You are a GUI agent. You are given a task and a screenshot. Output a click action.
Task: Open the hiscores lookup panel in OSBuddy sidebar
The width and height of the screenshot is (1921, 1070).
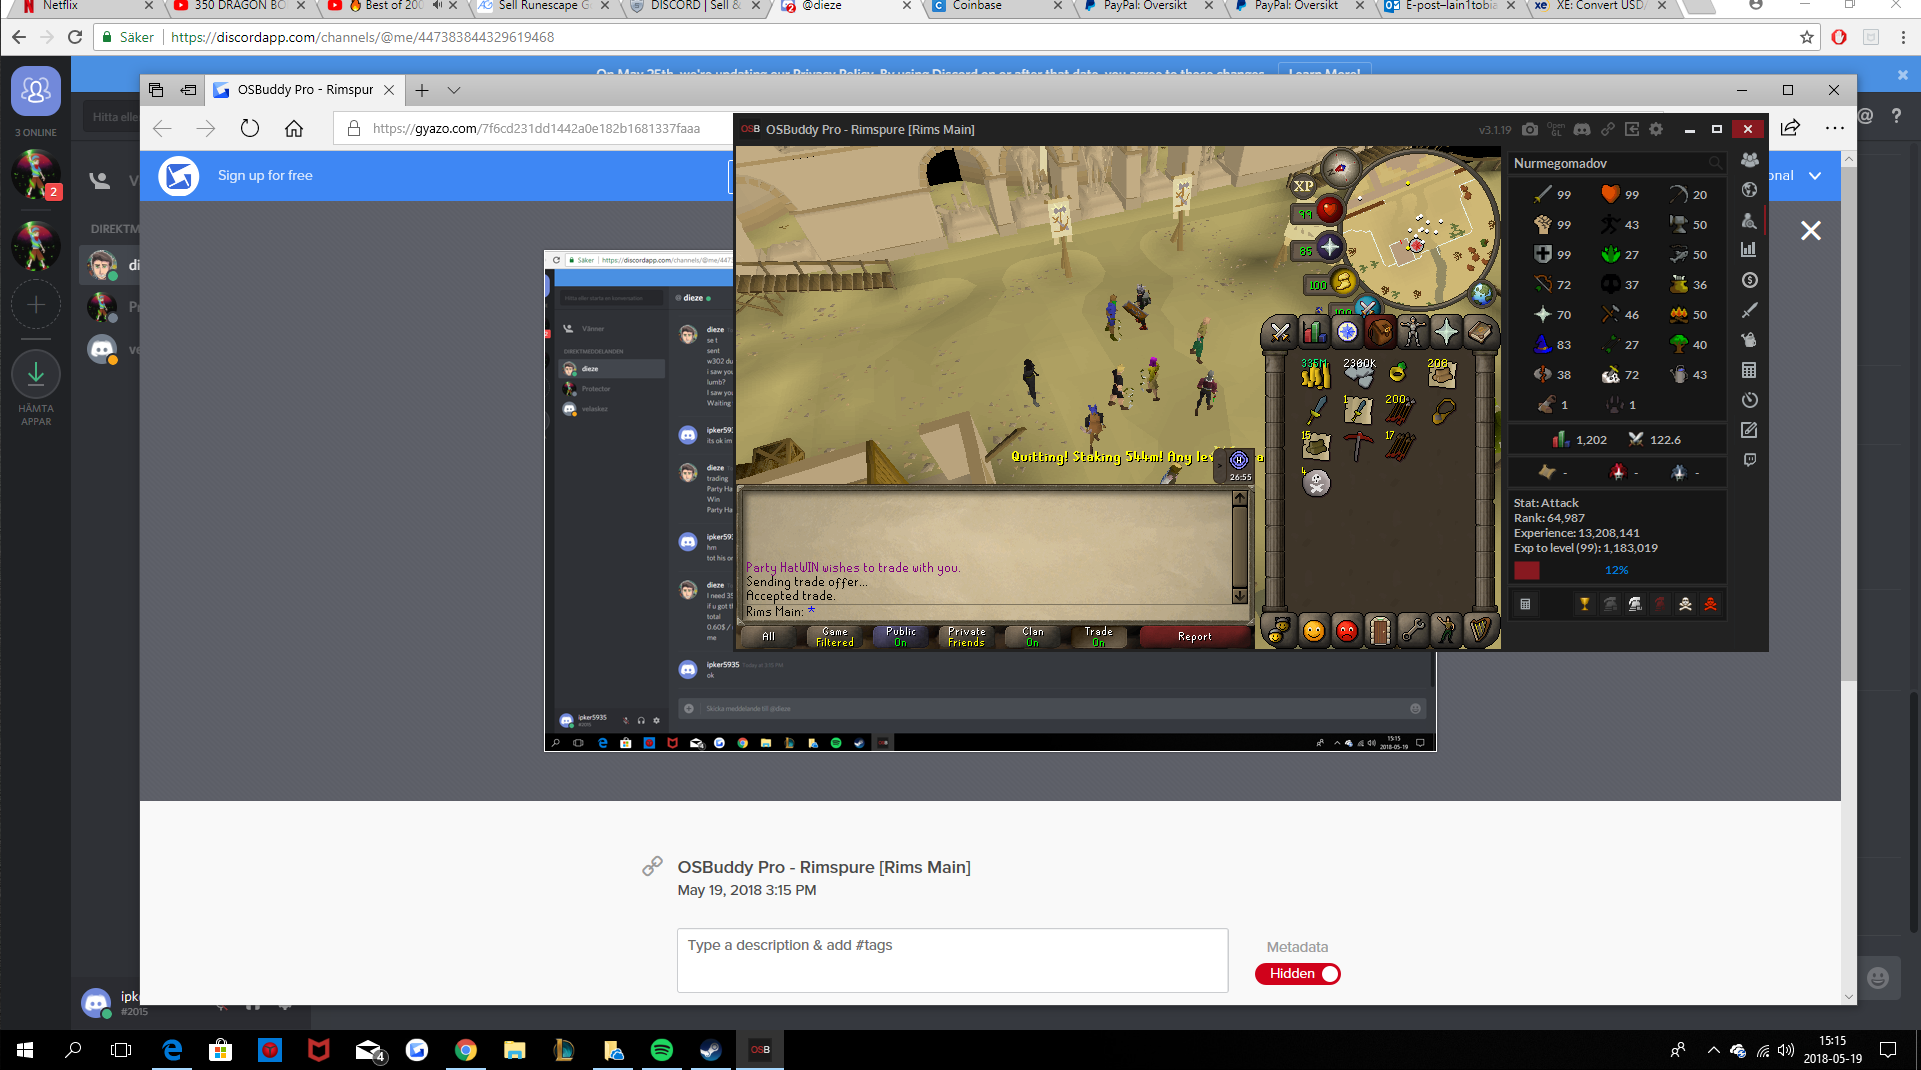click(1749, 220)
